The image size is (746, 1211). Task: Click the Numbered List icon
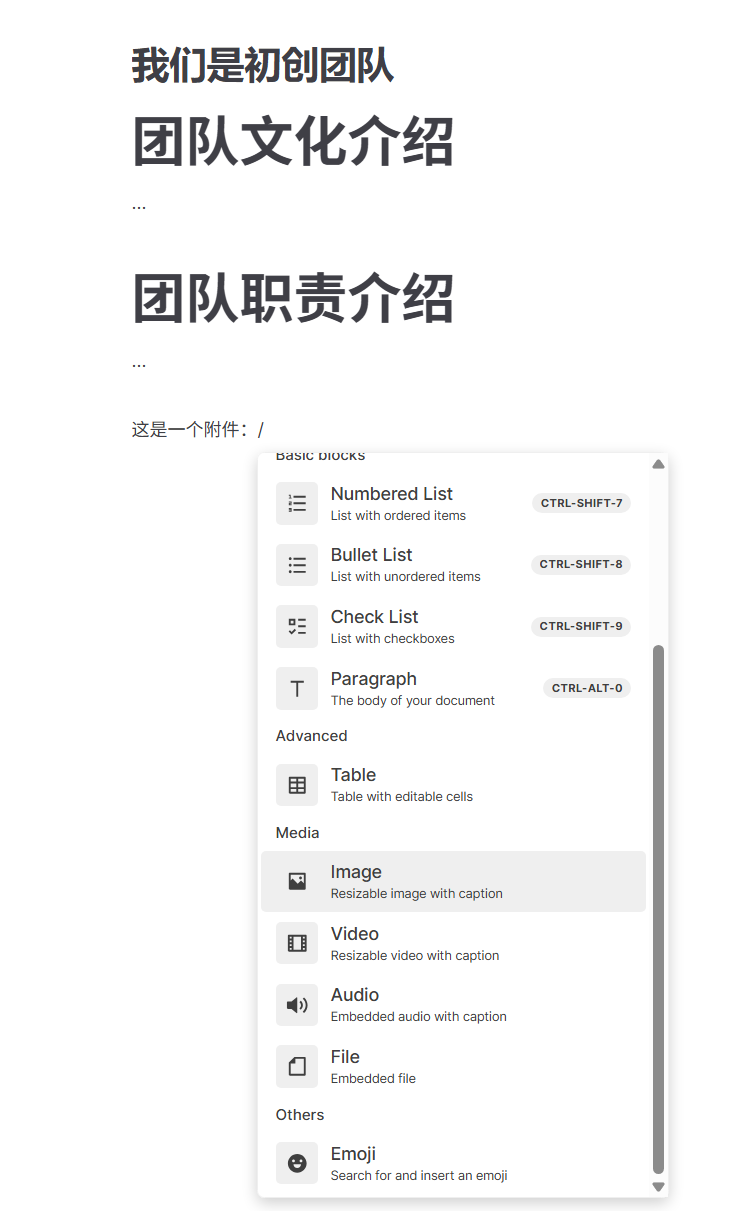[x=297, y=503]
